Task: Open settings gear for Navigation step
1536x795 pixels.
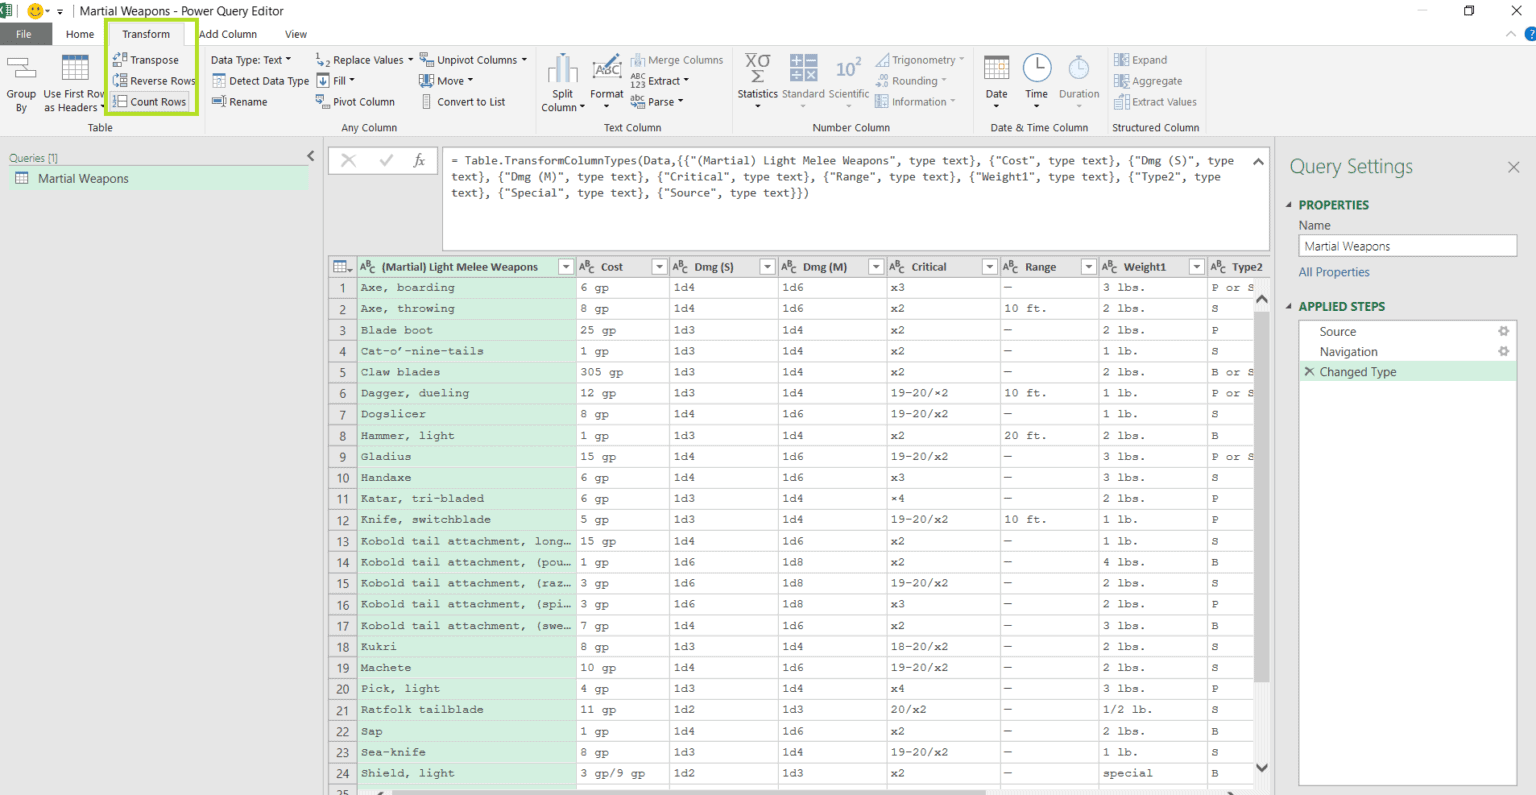Action: pyautogui.click(x=1503, y=351)
